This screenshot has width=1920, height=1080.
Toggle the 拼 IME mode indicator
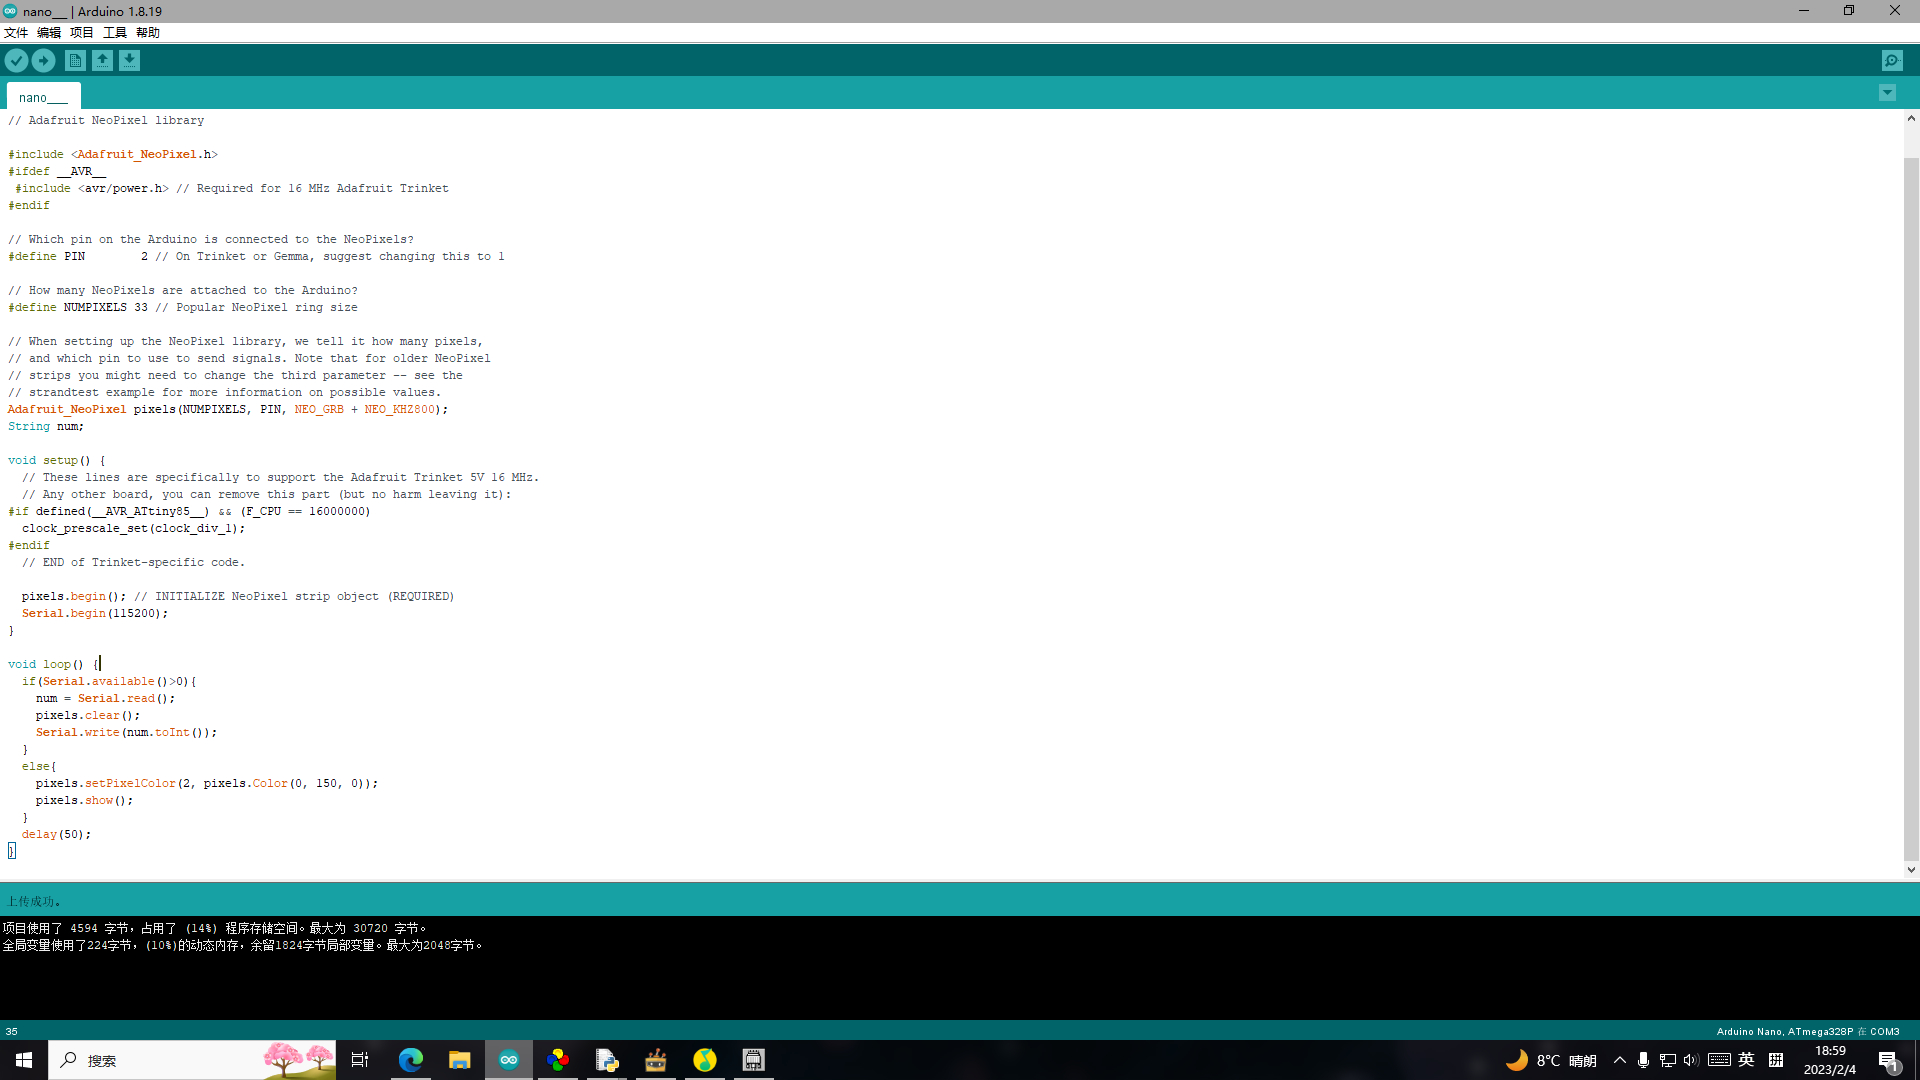point(1776,1060)
